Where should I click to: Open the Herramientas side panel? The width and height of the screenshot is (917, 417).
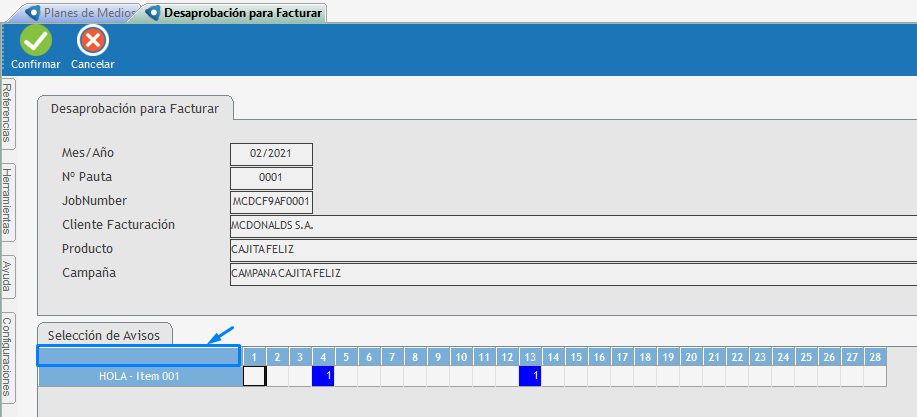pos(8,202)
